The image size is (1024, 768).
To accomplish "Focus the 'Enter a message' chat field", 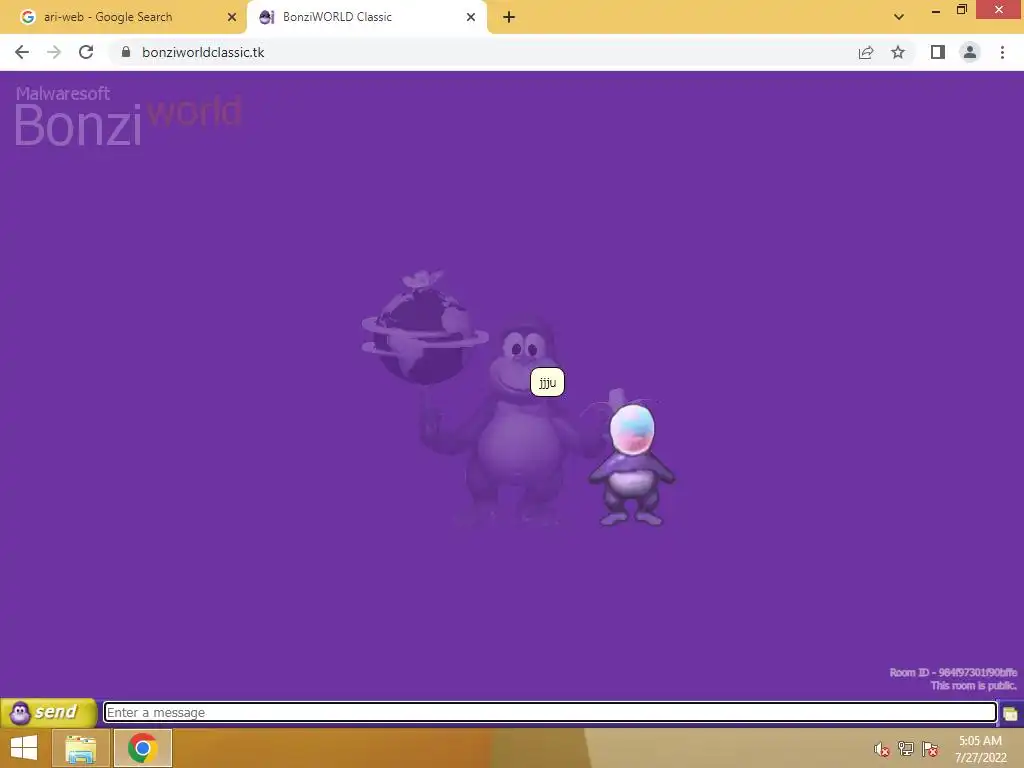I will (x=550, y=712).
